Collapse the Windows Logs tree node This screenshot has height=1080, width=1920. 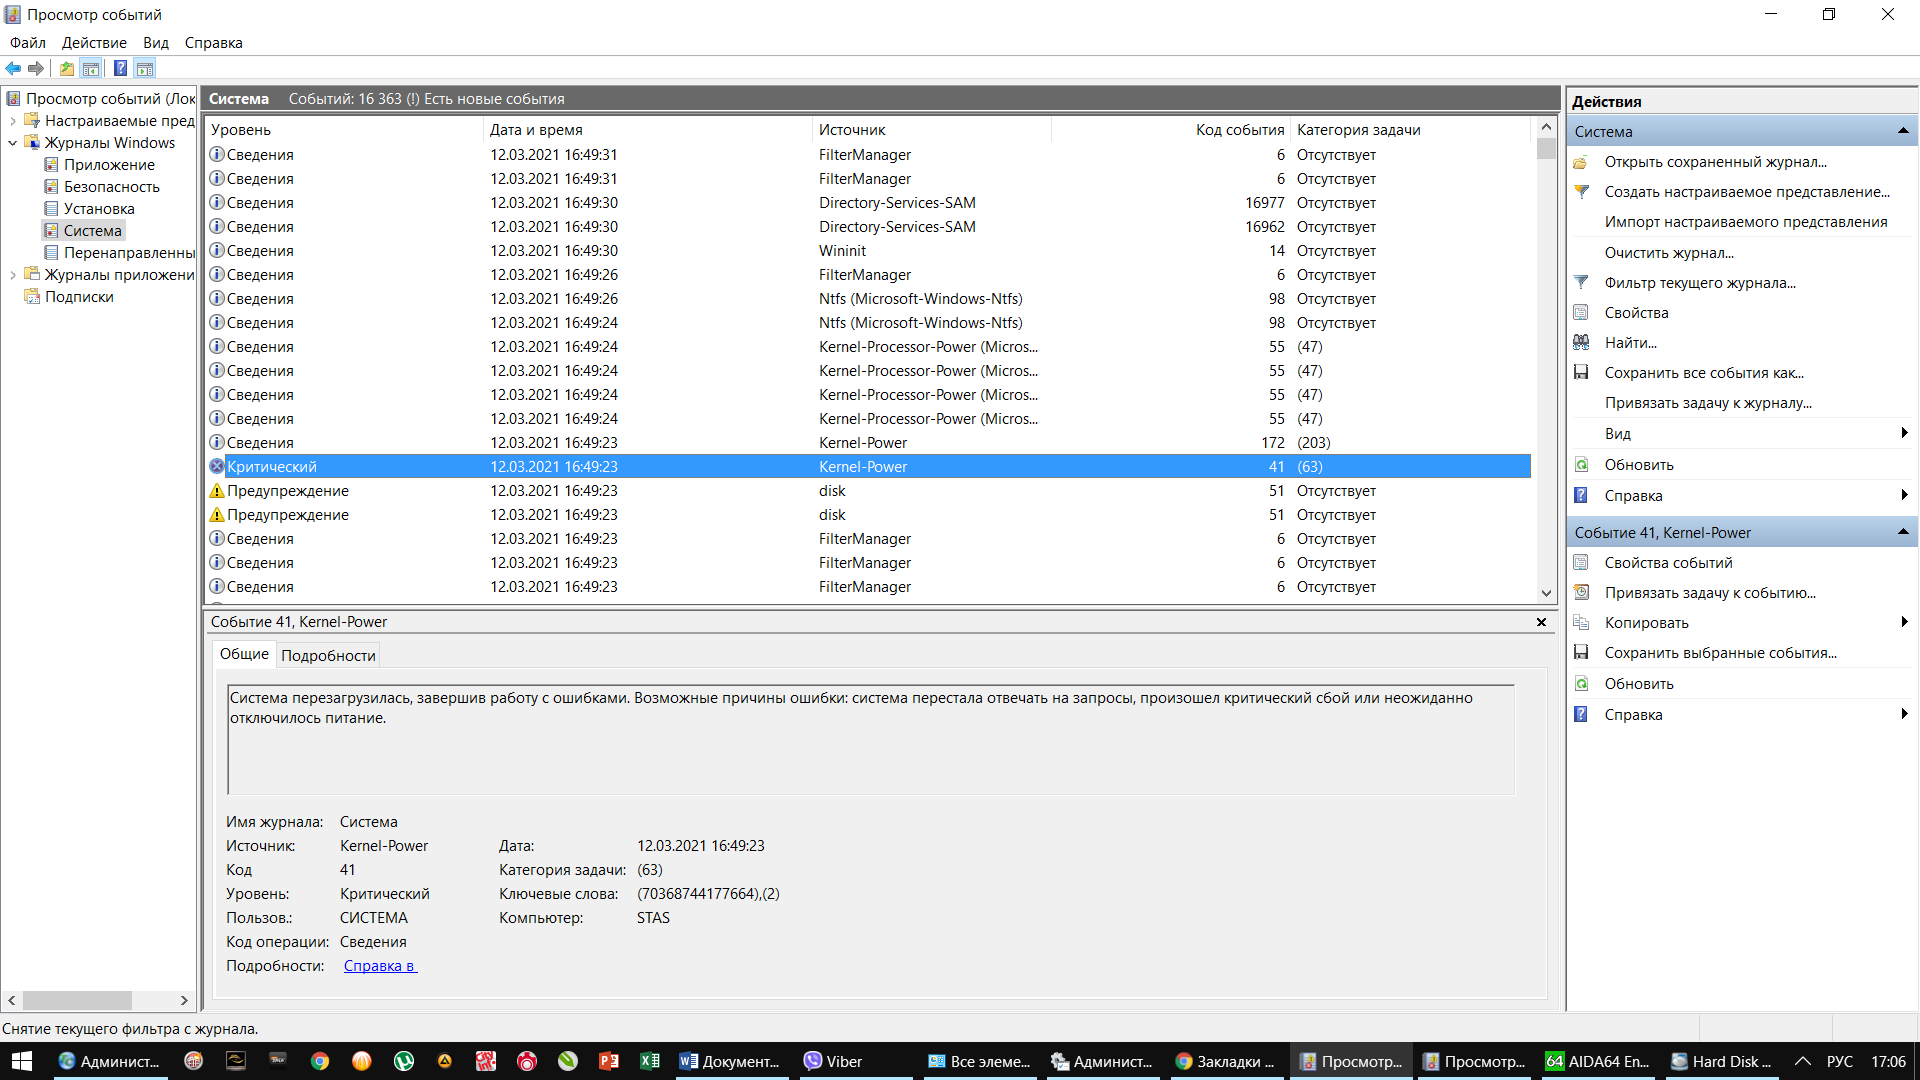12,143
